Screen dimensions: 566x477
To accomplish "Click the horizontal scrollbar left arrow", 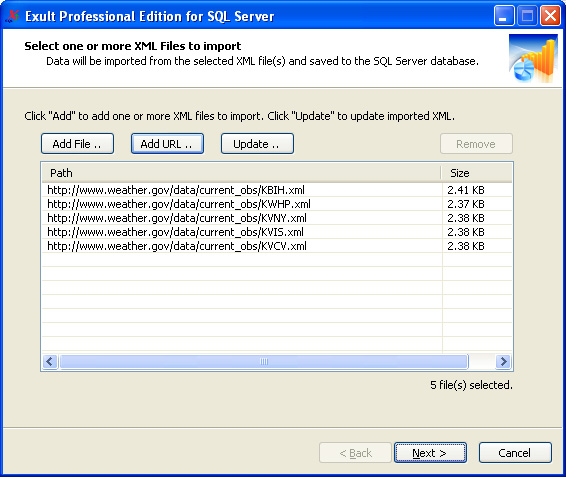I will click(50, 361).
